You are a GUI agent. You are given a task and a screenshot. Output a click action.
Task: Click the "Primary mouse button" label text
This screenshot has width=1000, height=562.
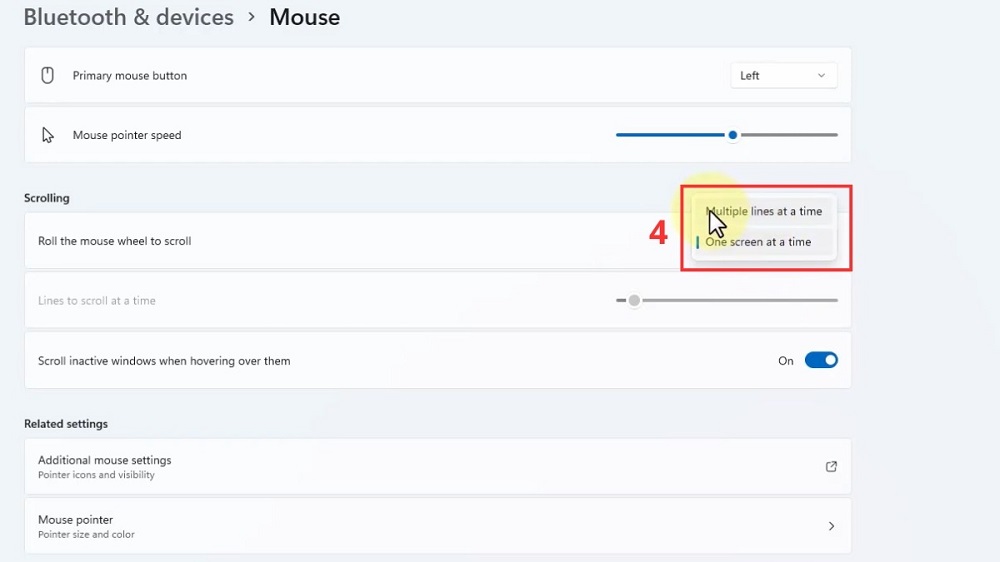click(130, 76)
